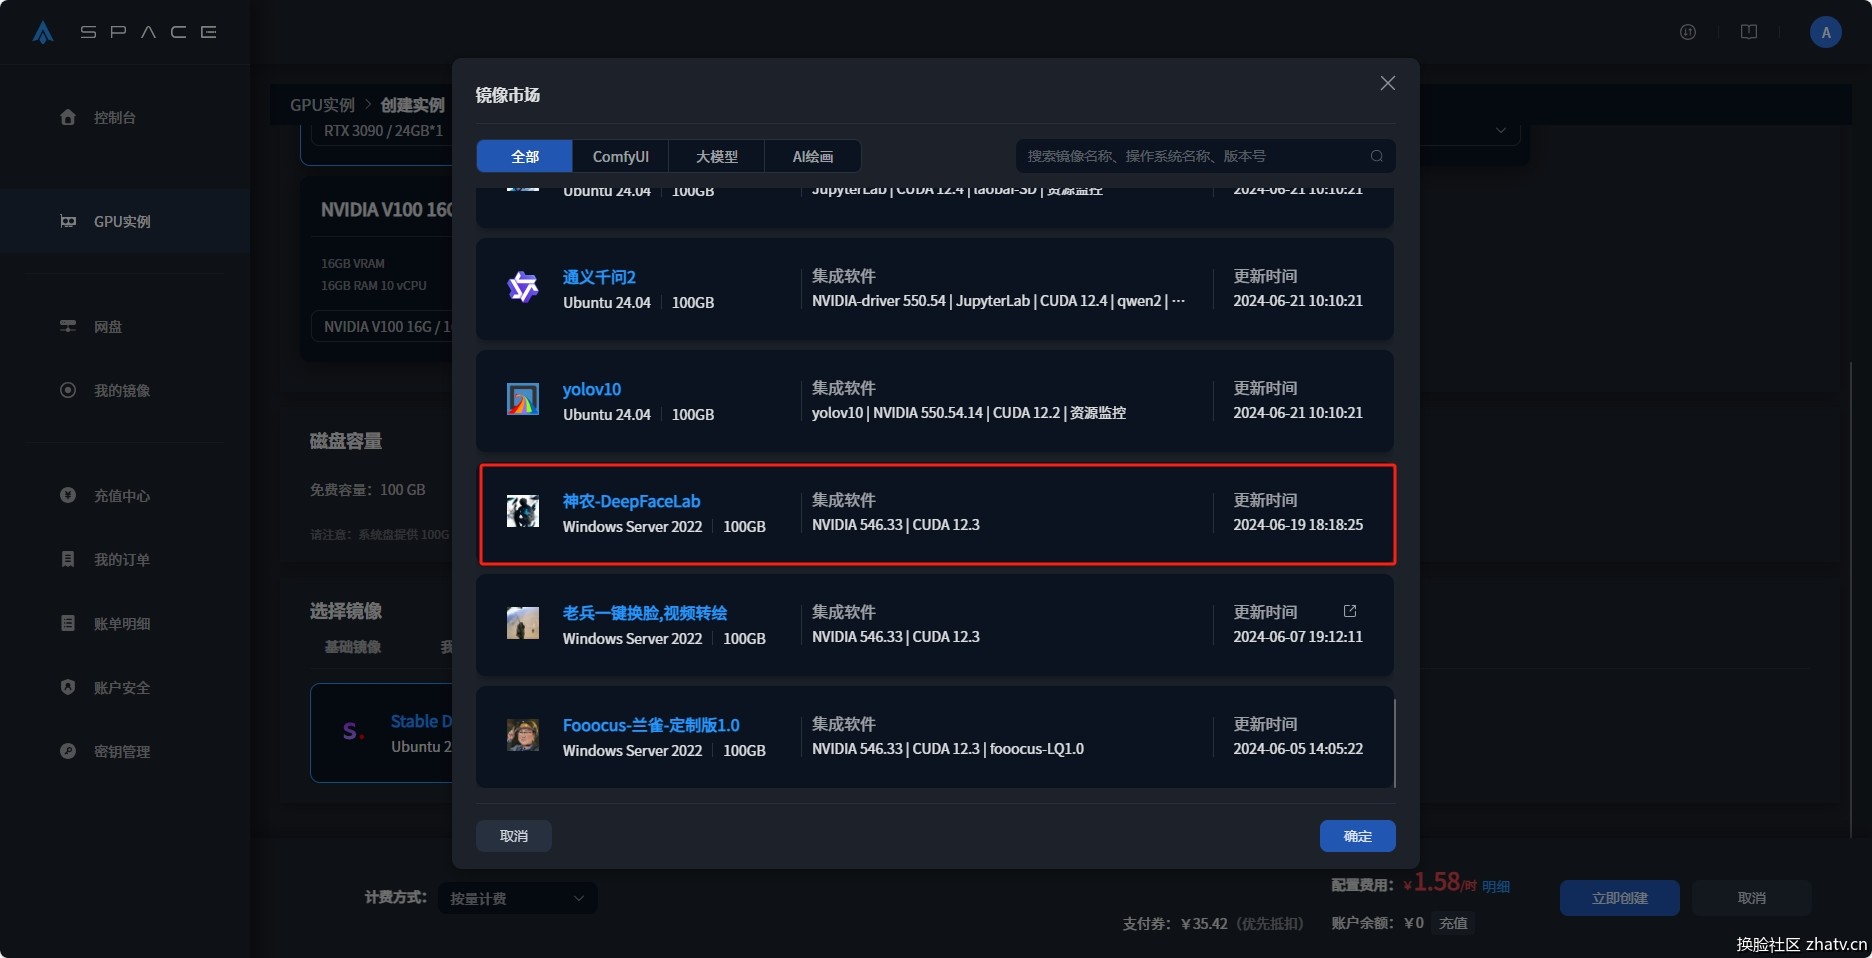The height and width of the screenshot is (958, 1872).
Task: Click the 神农-DeepFaceLab title
Action: [x=631, y=501]
